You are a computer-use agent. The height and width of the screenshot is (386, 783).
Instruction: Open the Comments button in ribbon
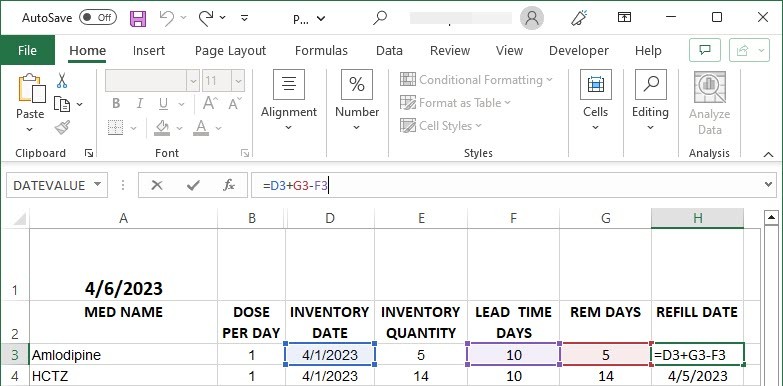[705, 50]
